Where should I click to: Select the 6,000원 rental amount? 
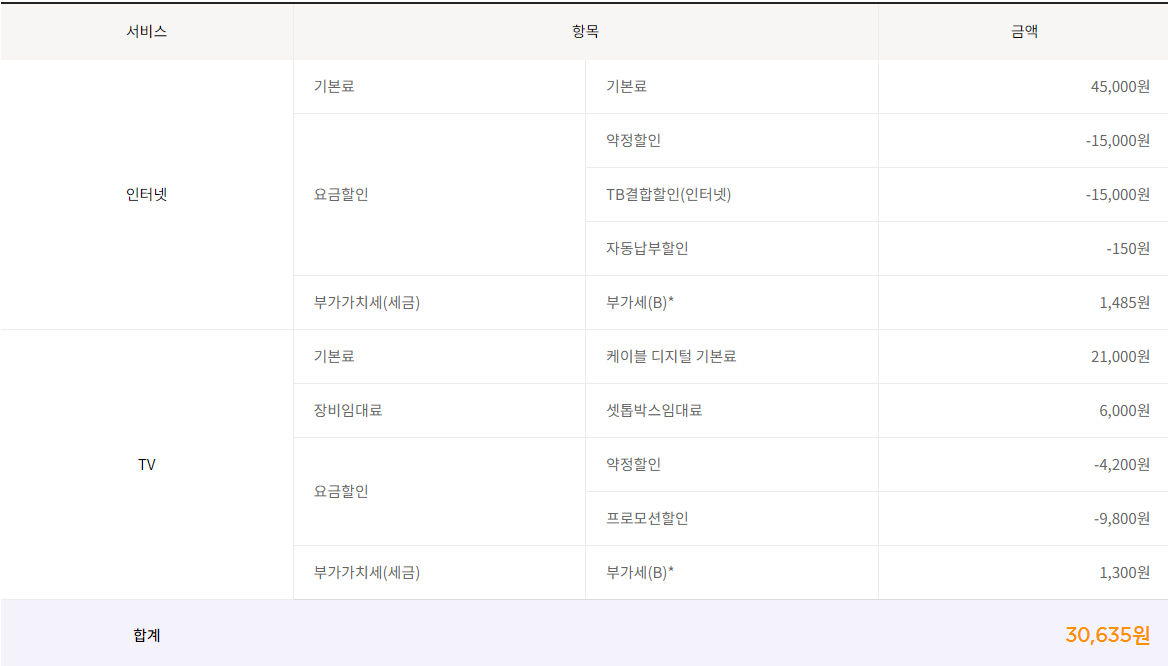pos(1124,410)
